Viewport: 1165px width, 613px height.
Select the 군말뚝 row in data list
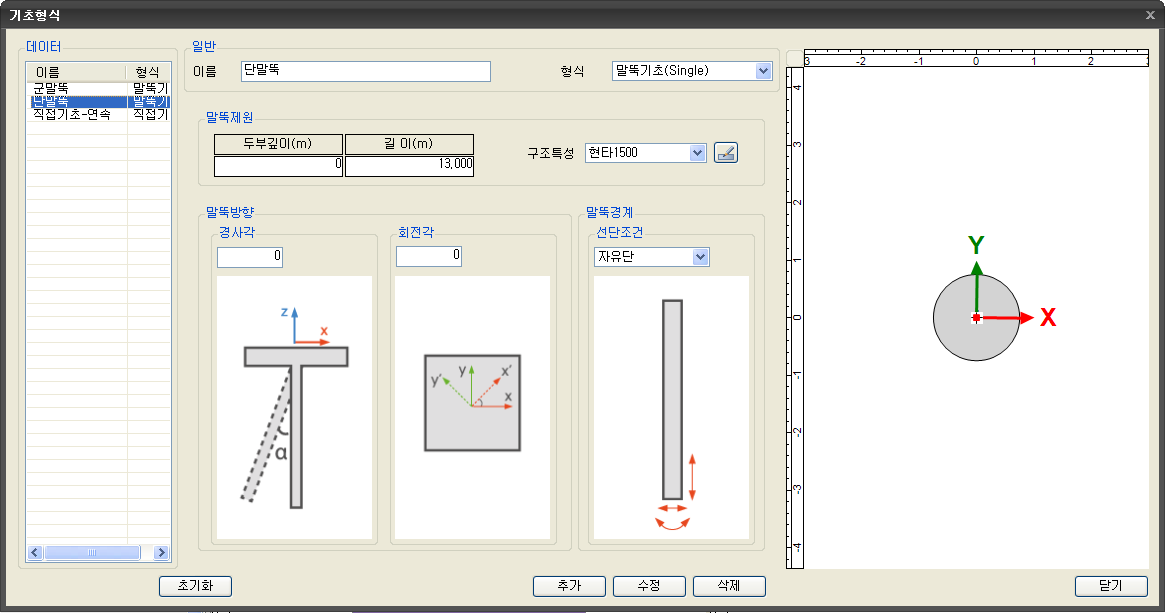(x=99, y=88)
